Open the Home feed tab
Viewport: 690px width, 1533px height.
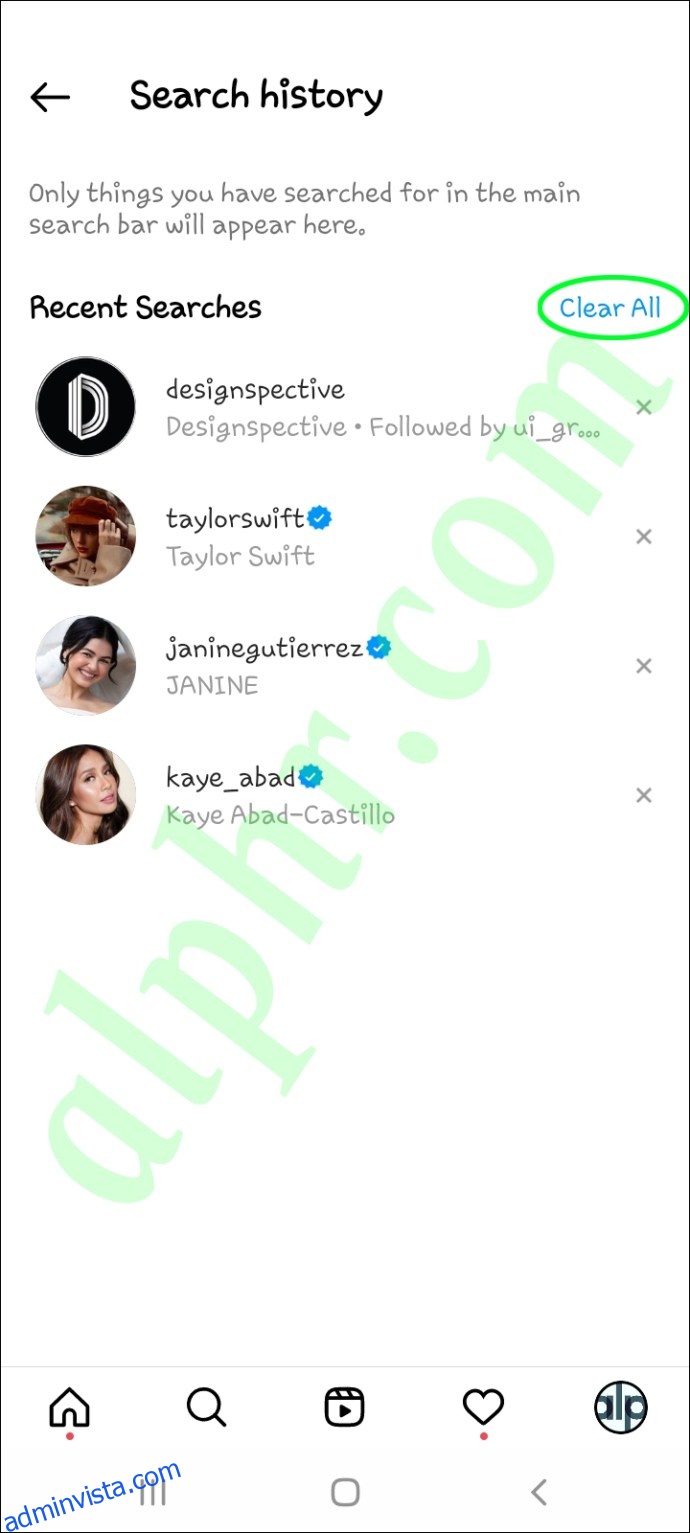69,1409
